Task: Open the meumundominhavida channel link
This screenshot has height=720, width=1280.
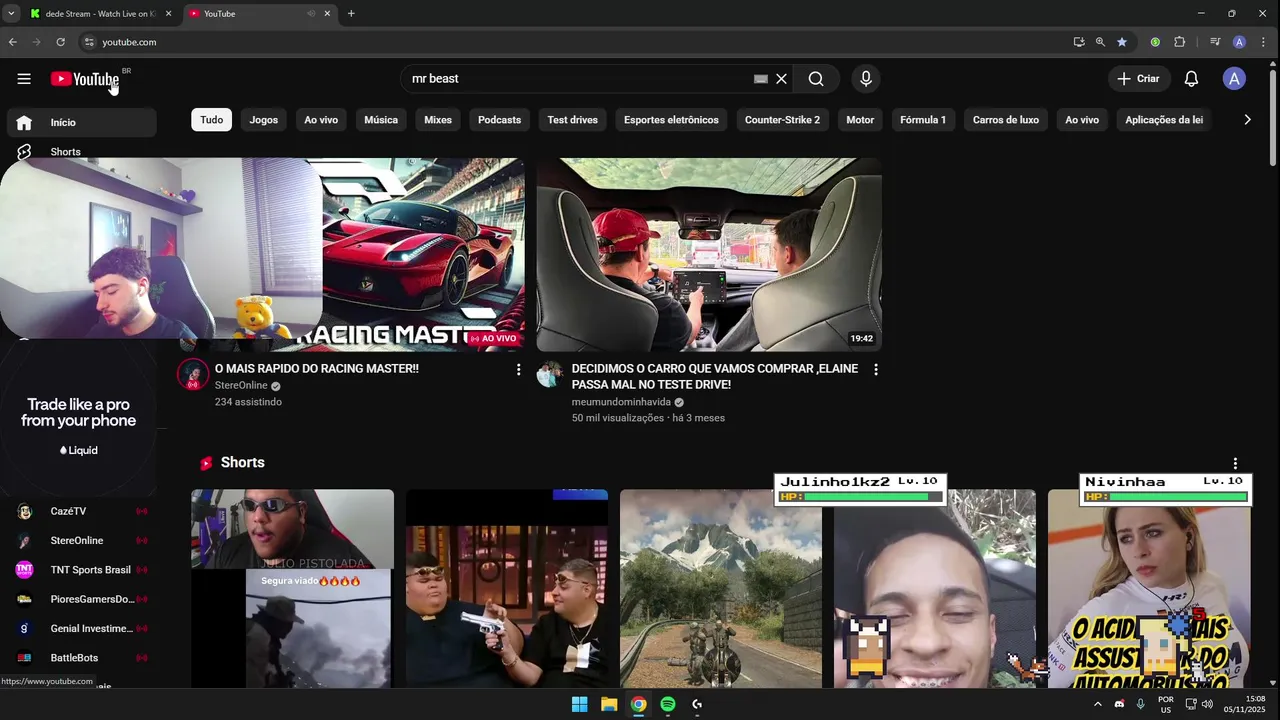Action: pos(621,402)
